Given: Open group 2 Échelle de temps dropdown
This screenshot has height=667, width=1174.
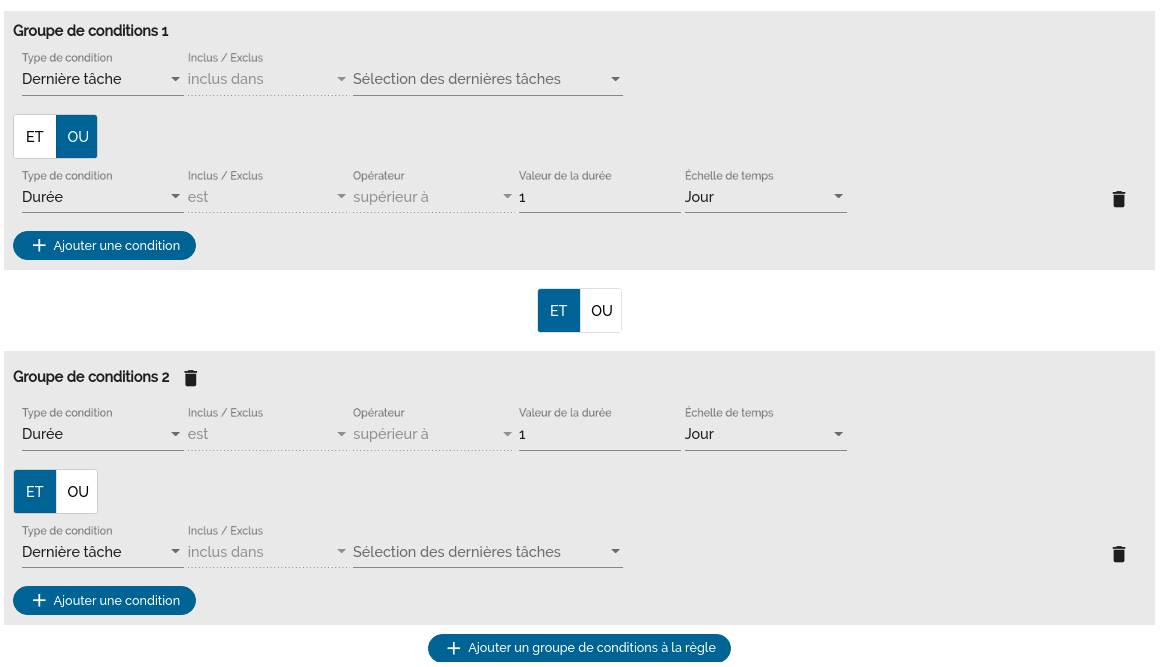Looking at the screenshot, I should [x=765, y=434].
